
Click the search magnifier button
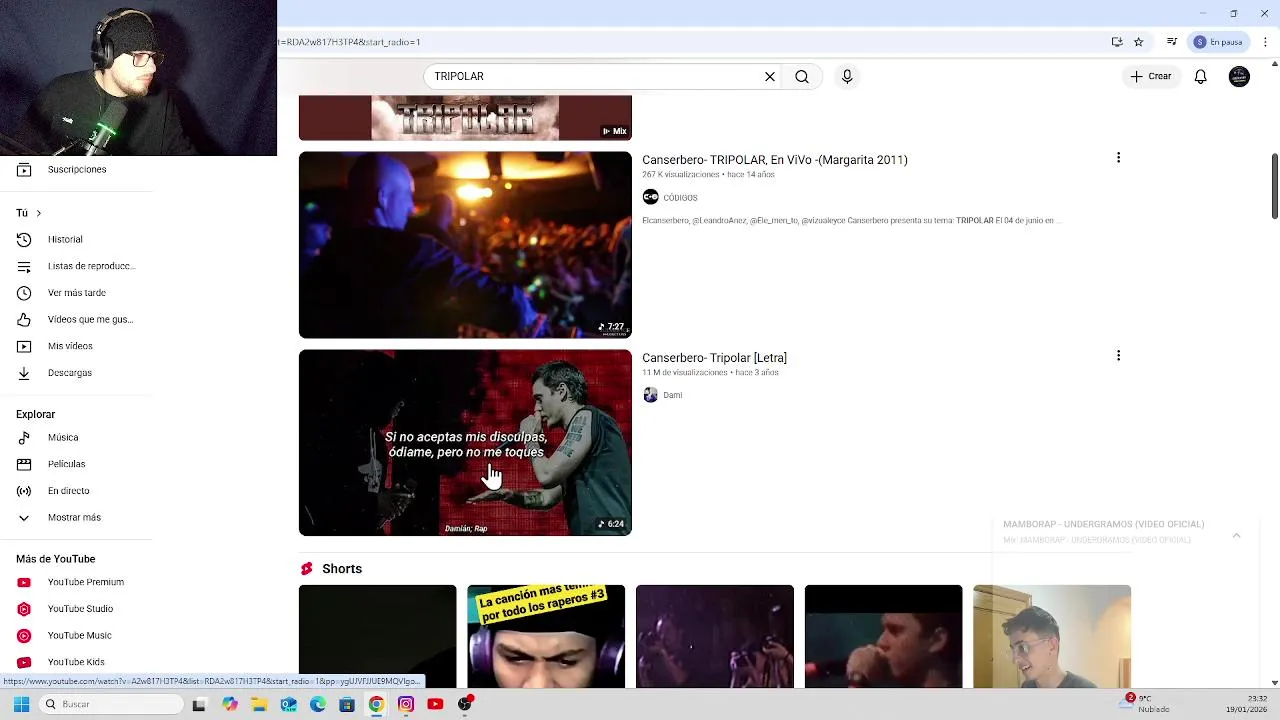click(x=802, y=76)
